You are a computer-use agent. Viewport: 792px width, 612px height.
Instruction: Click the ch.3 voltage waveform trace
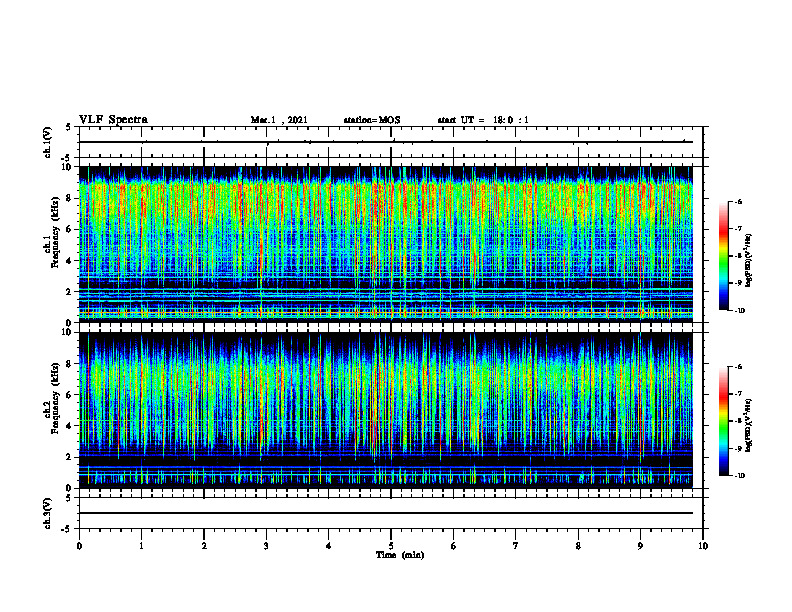[386, 513]
